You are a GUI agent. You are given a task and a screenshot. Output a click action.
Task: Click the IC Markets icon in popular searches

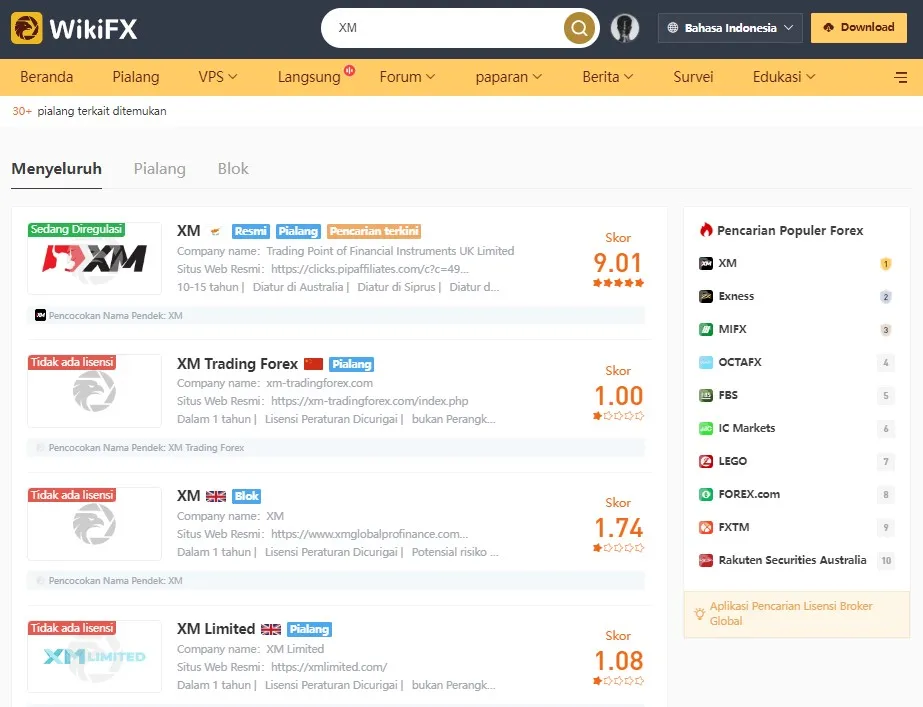click(x=706, y=428)
